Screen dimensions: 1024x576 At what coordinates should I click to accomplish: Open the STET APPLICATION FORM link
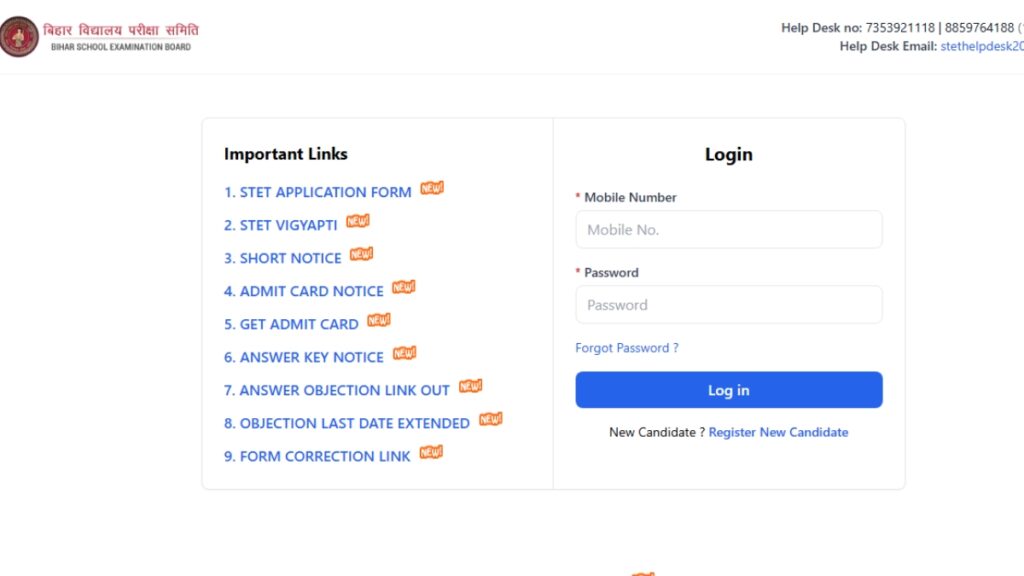pyautogui.click(x=322, y=192)
